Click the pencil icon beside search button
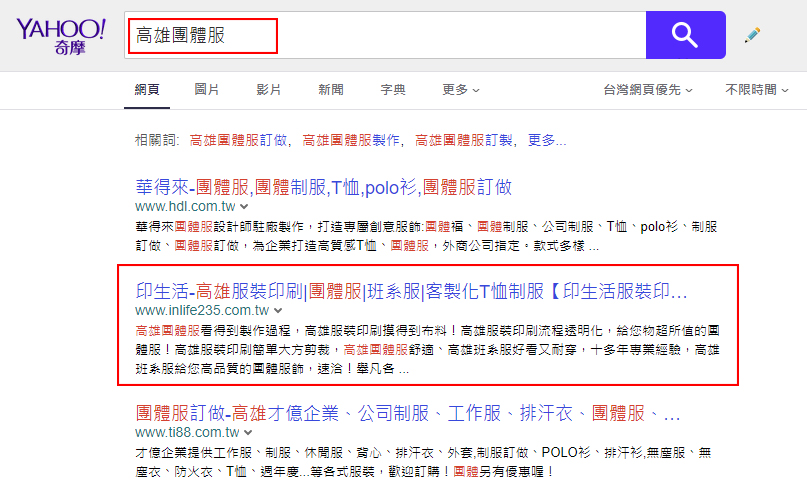 (752, 35)
